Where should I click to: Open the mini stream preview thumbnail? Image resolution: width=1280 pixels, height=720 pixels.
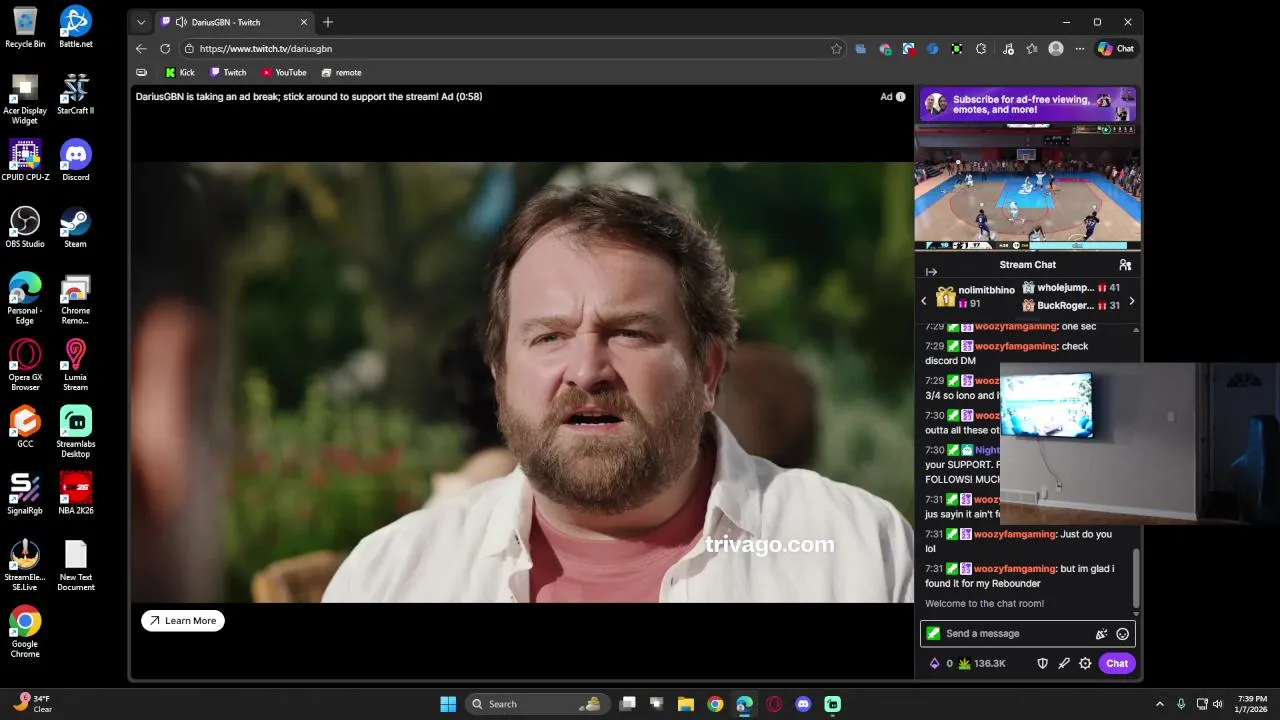1028,187
